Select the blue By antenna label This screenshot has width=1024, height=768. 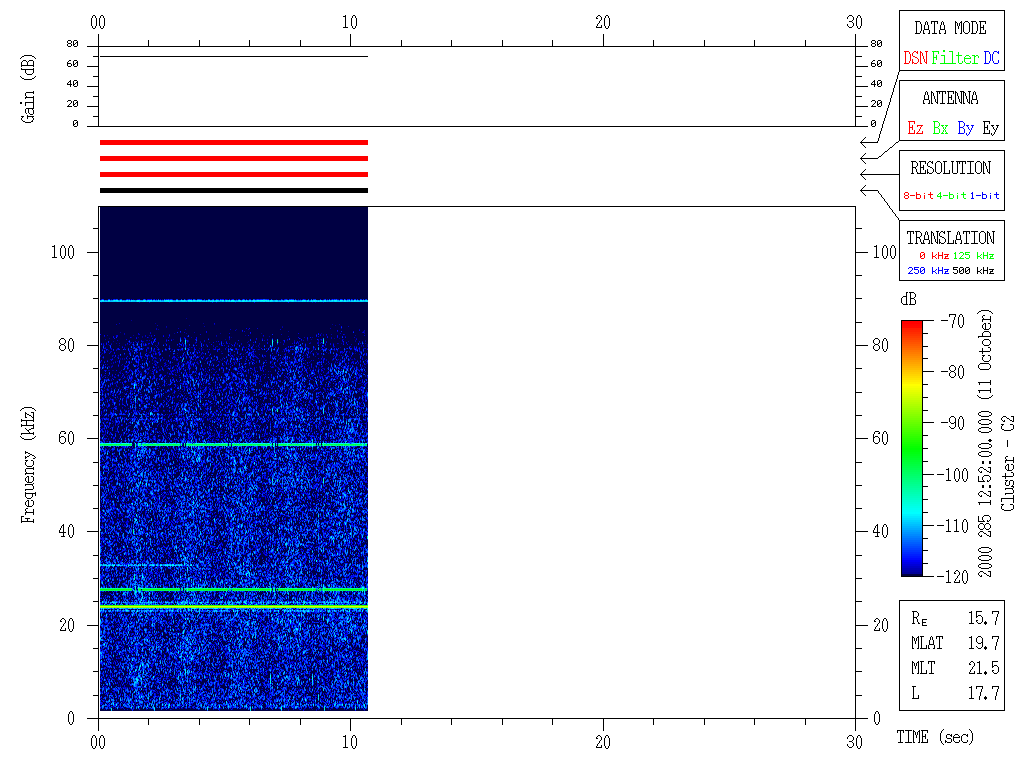965,128
